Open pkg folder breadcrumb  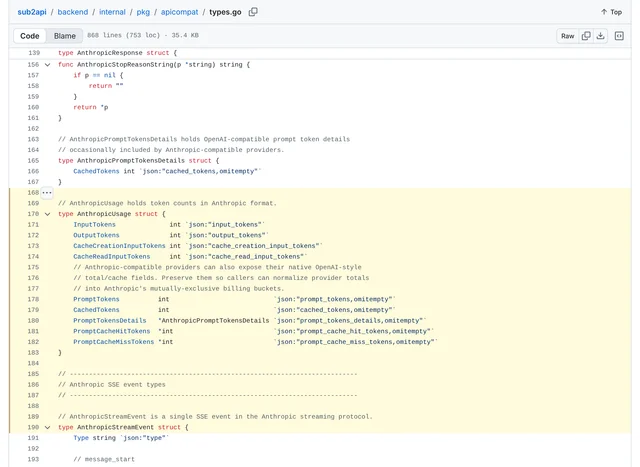143,12
